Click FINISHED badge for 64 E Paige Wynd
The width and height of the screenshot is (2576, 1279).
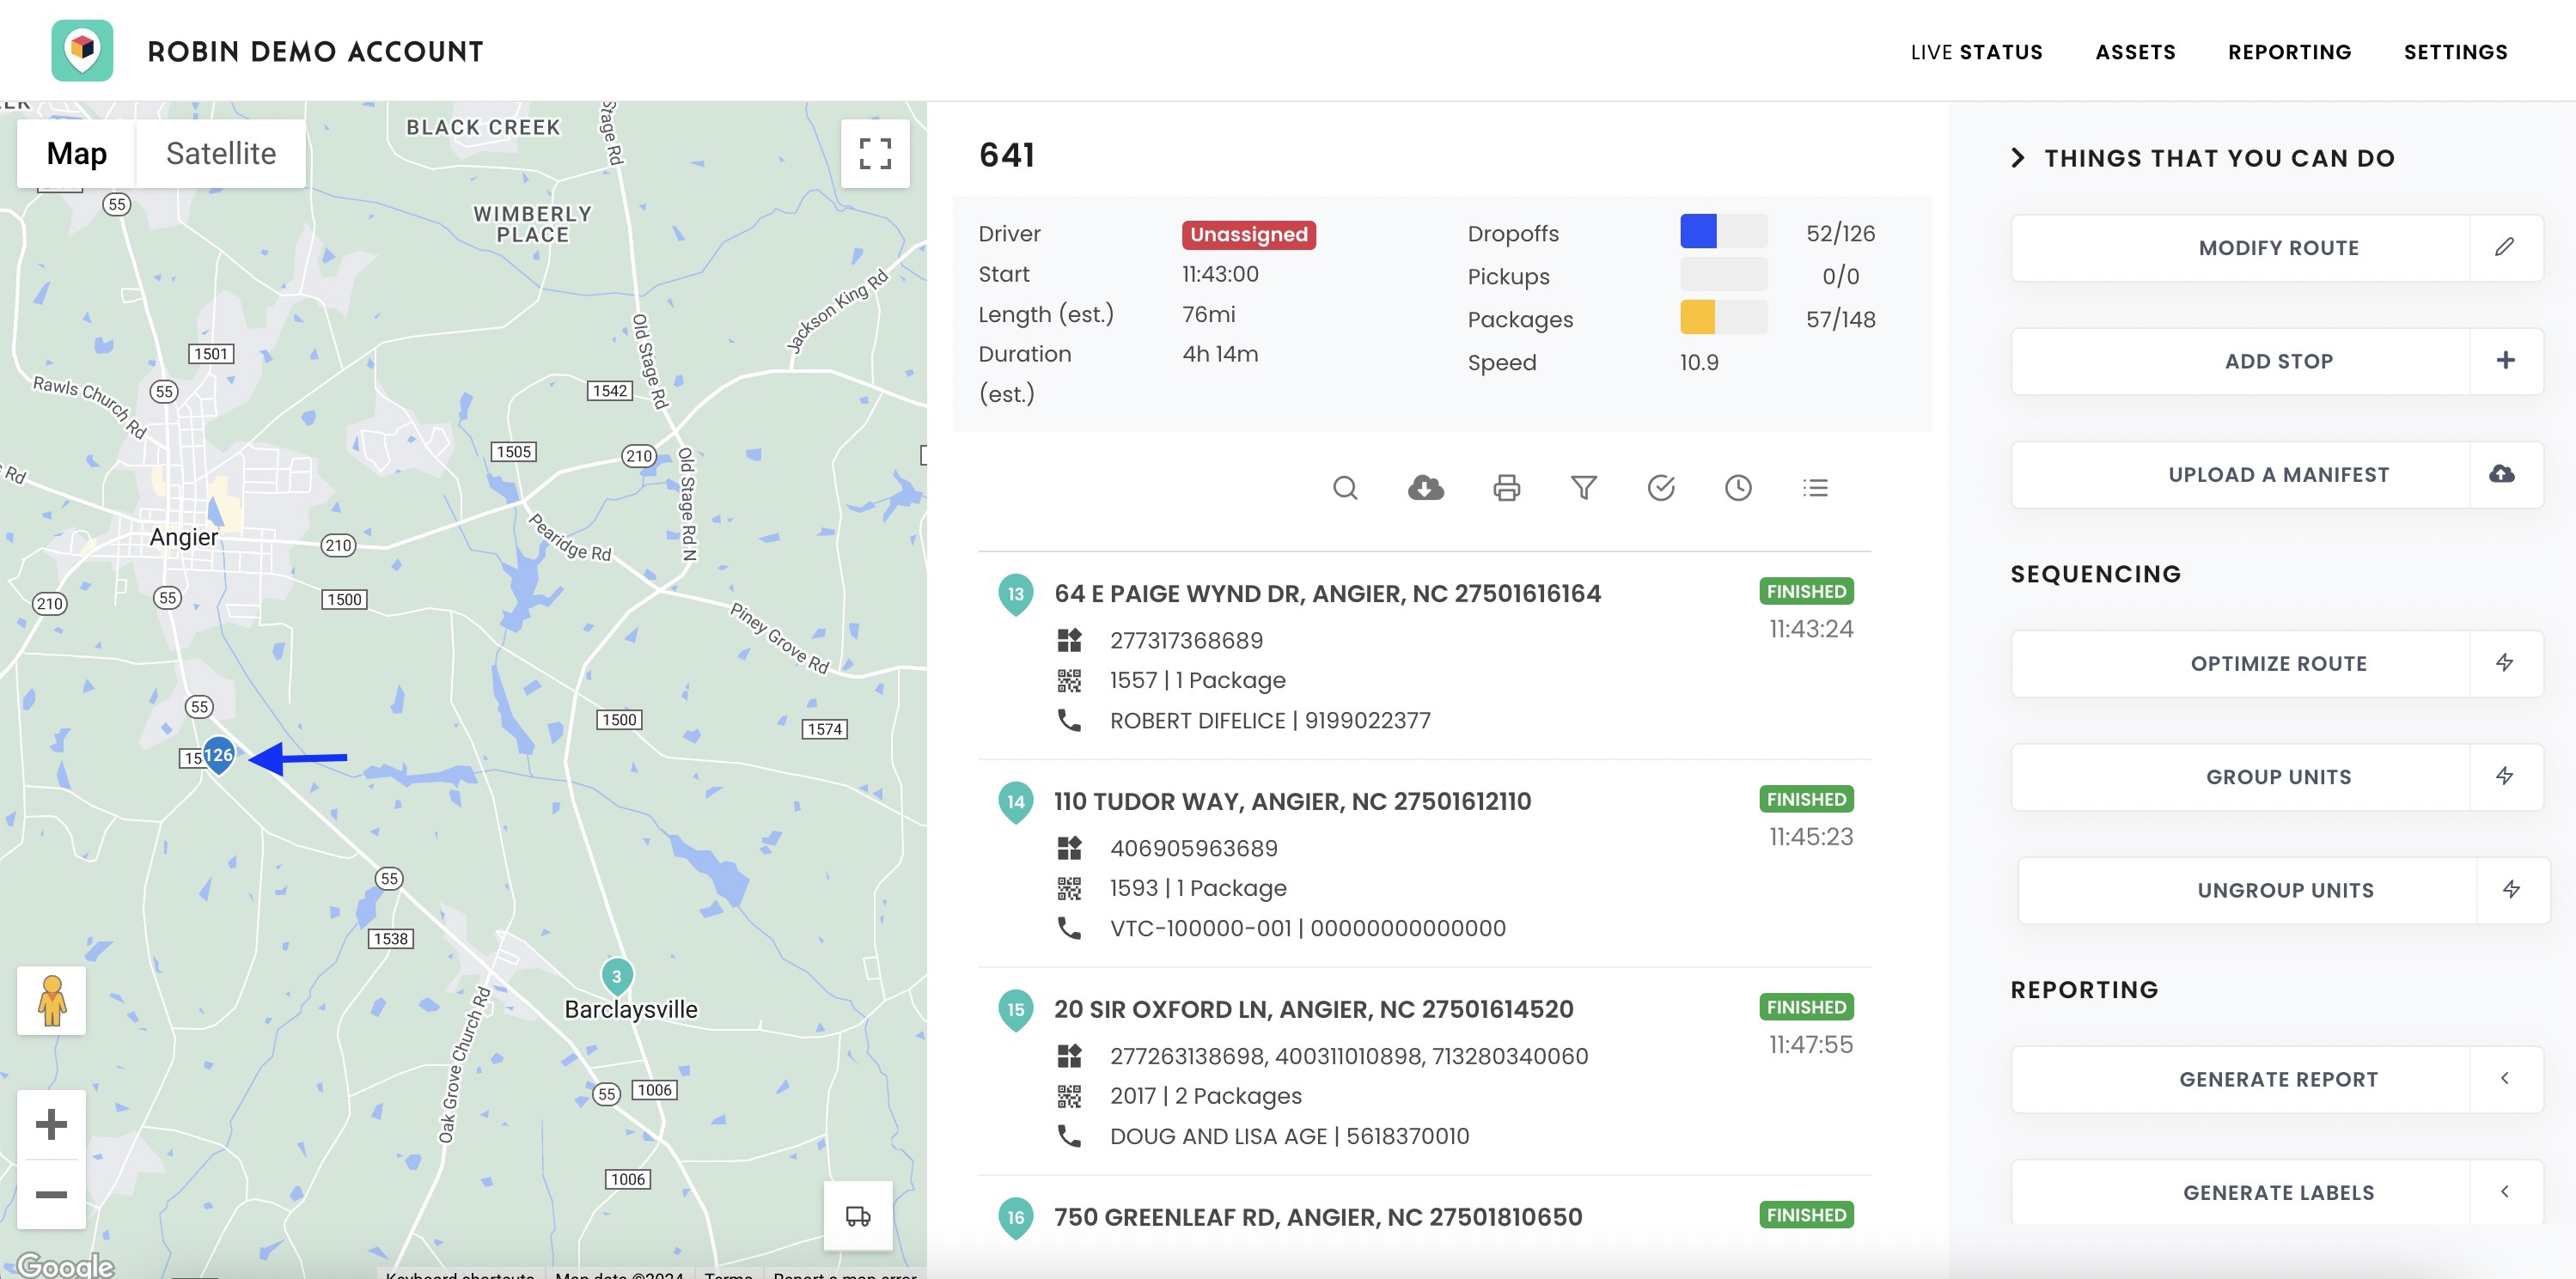[x=1806, y=591]
